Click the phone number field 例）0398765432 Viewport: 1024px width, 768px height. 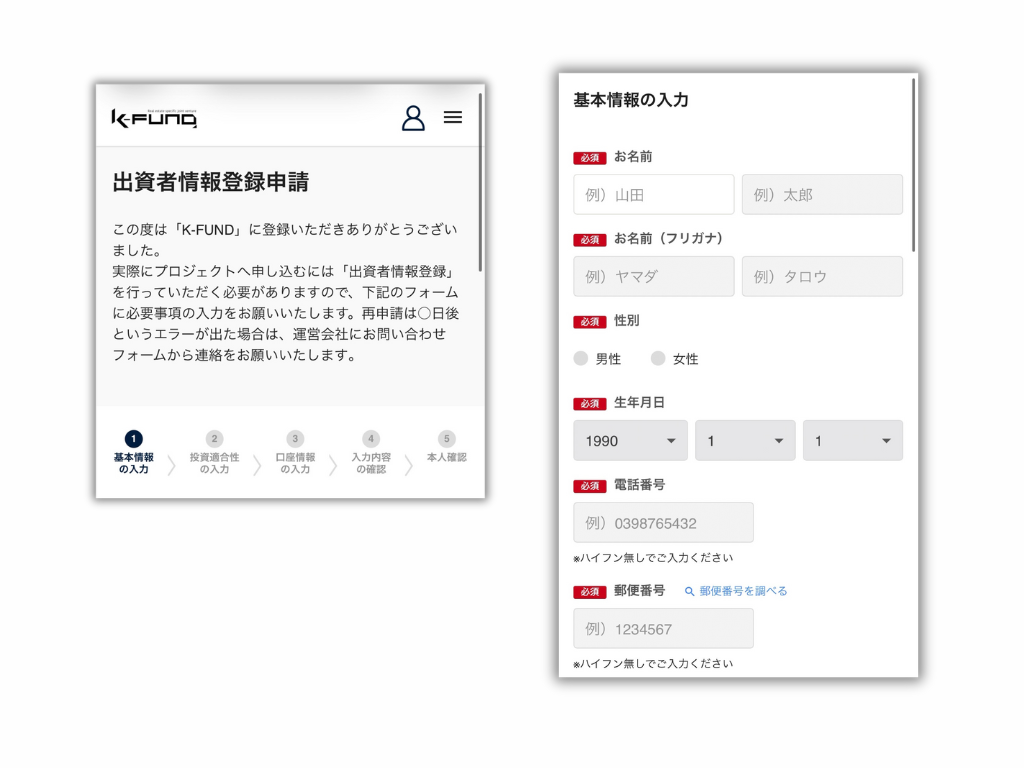663,523
